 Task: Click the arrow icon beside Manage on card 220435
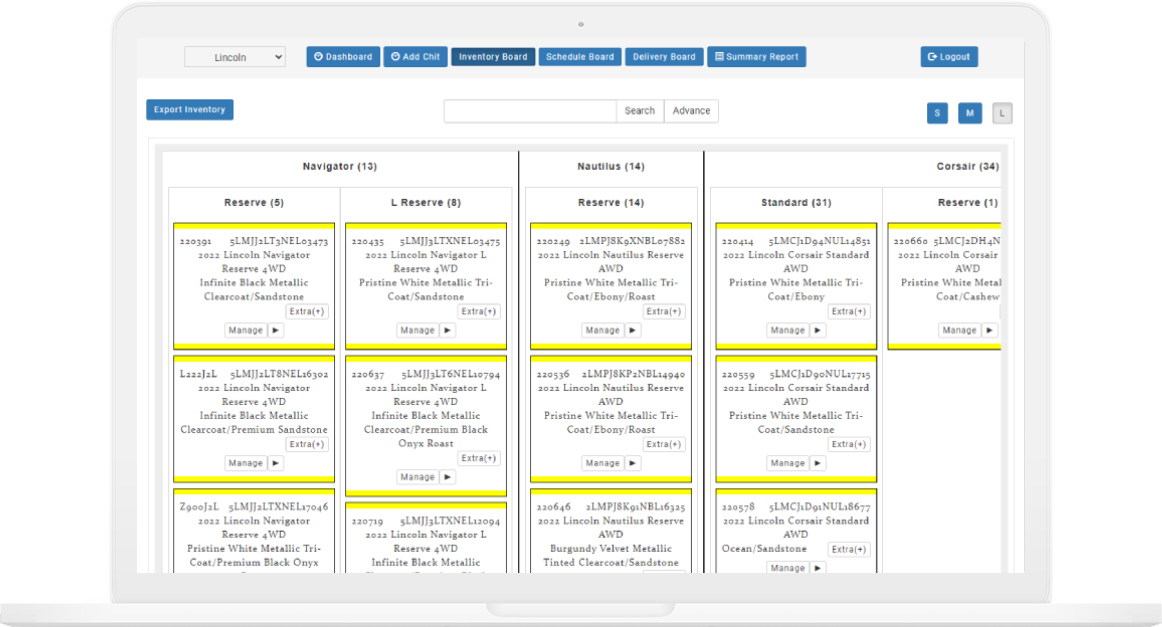pos(447,330)
